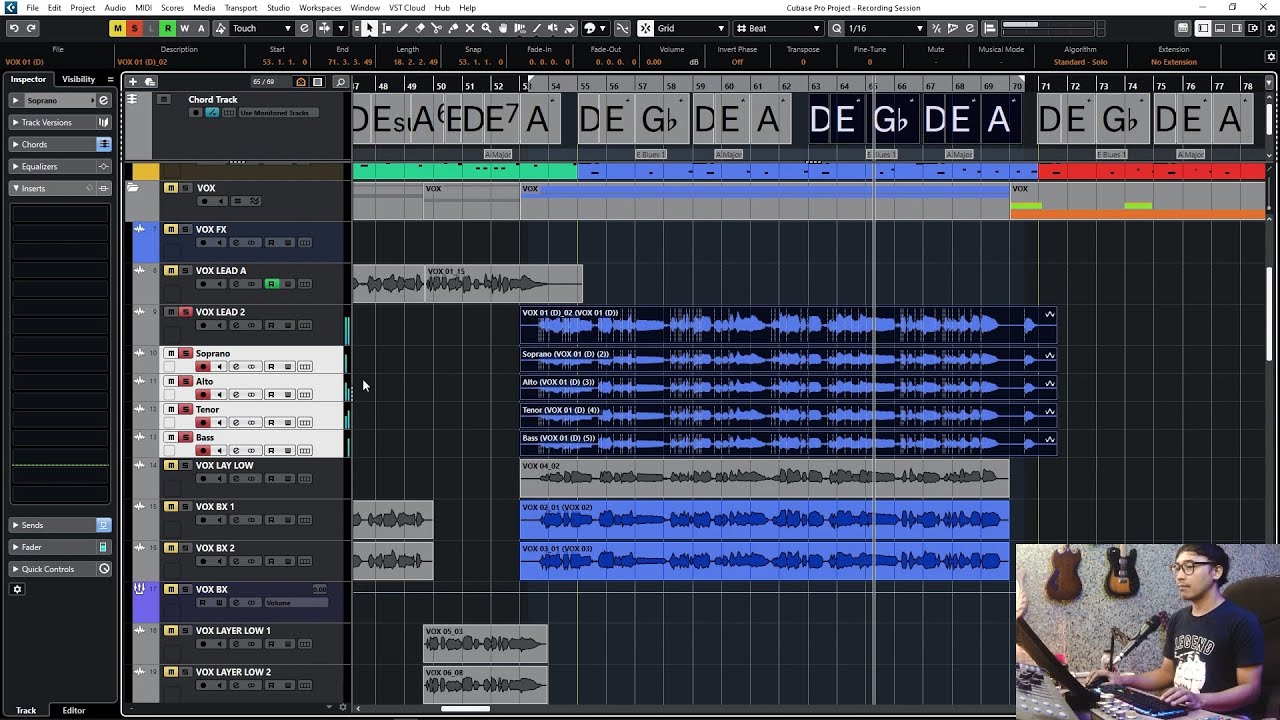Switch to the Visibility tab
Screen dimensions: 1280x720
tap(78, 79)
